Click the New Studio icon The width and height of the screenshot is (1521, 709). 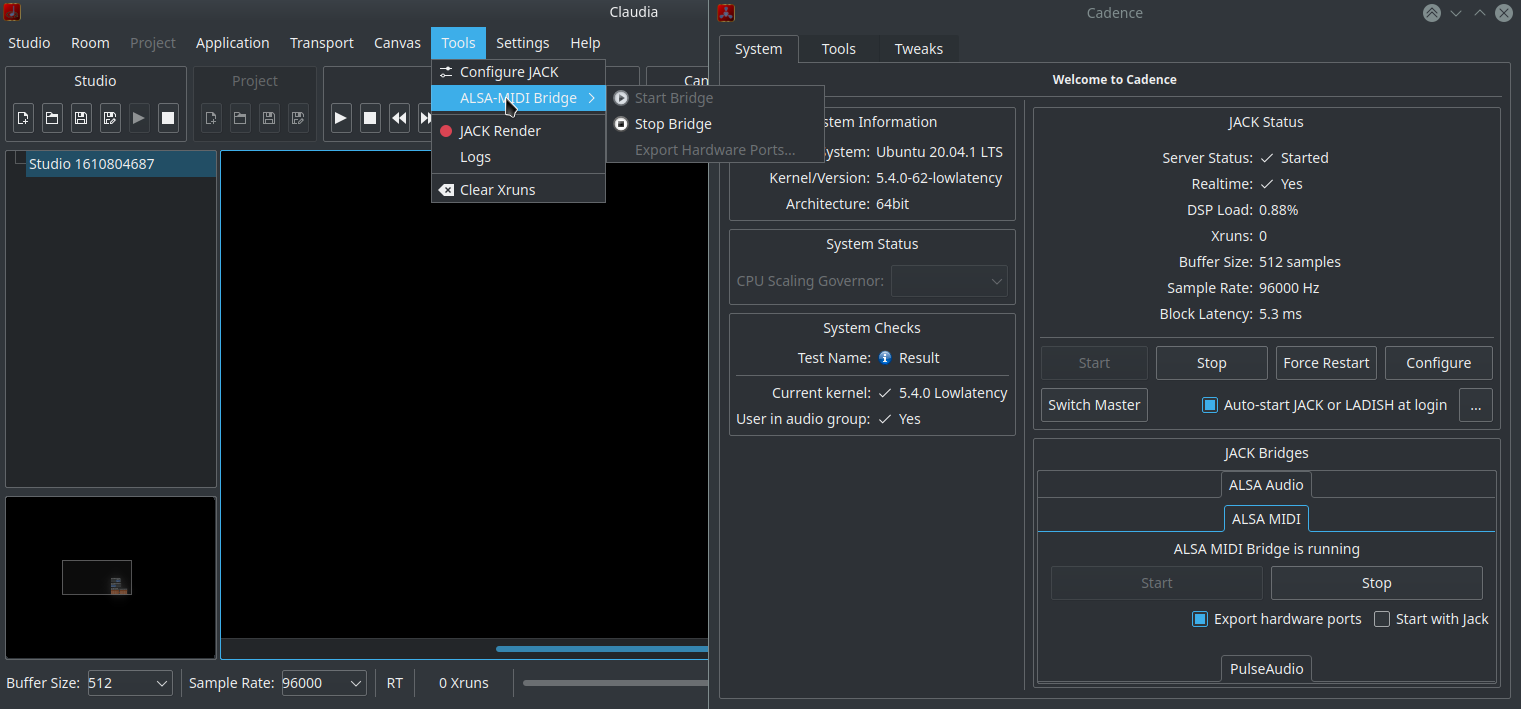click(x=23, y=118)
